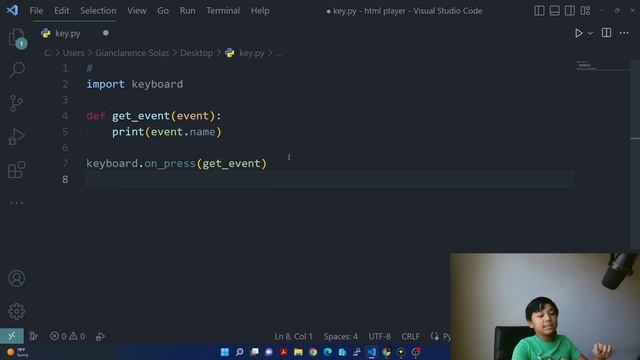Image resolution: width=640 pixels, height=360 pixels.
Task: Open Microsoft Edge from taskbar
Action: (328, 352)
